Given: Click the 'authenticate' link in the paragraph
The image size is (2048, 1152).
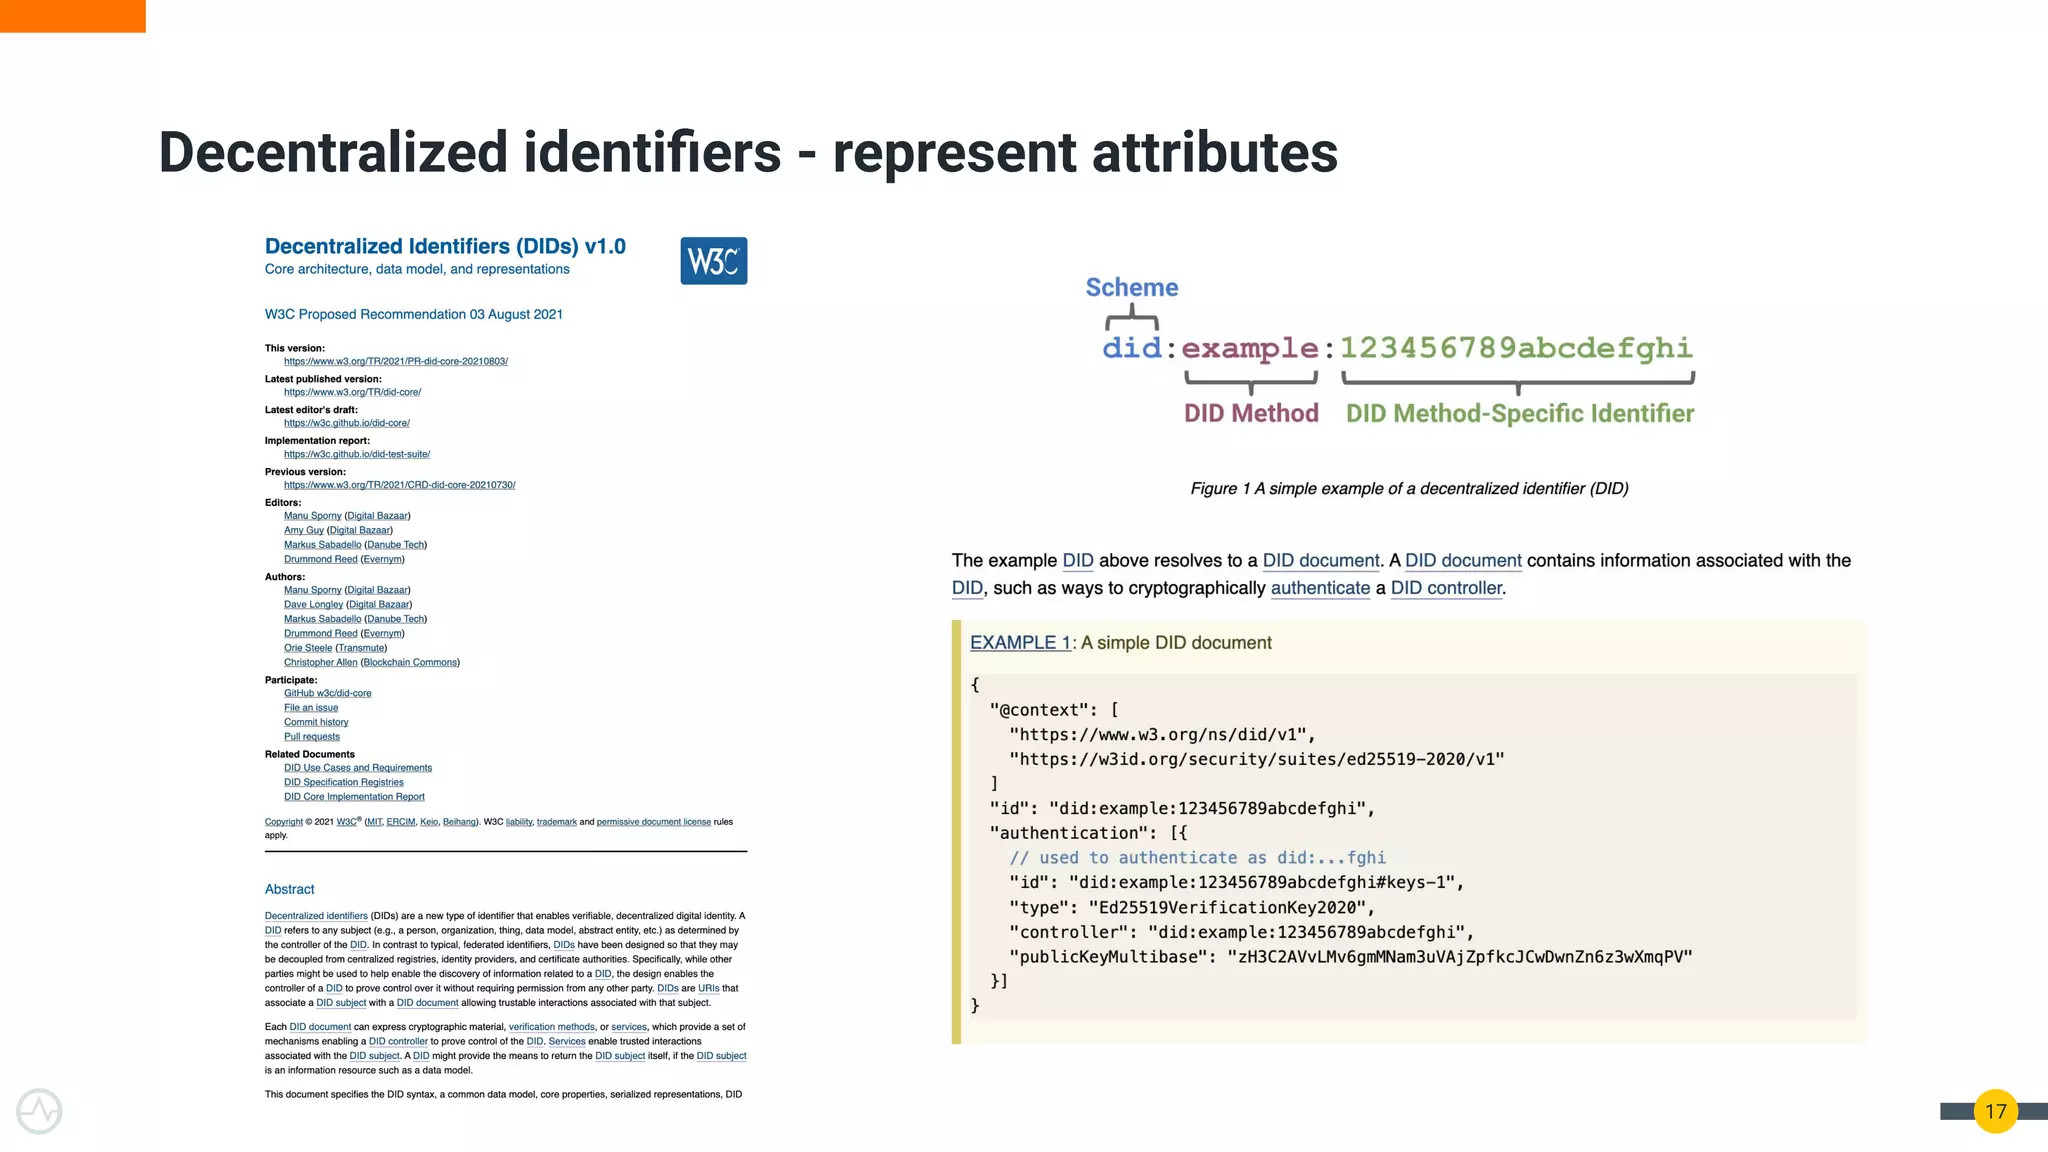Looking at the screenshot, I should [1320, 588].
